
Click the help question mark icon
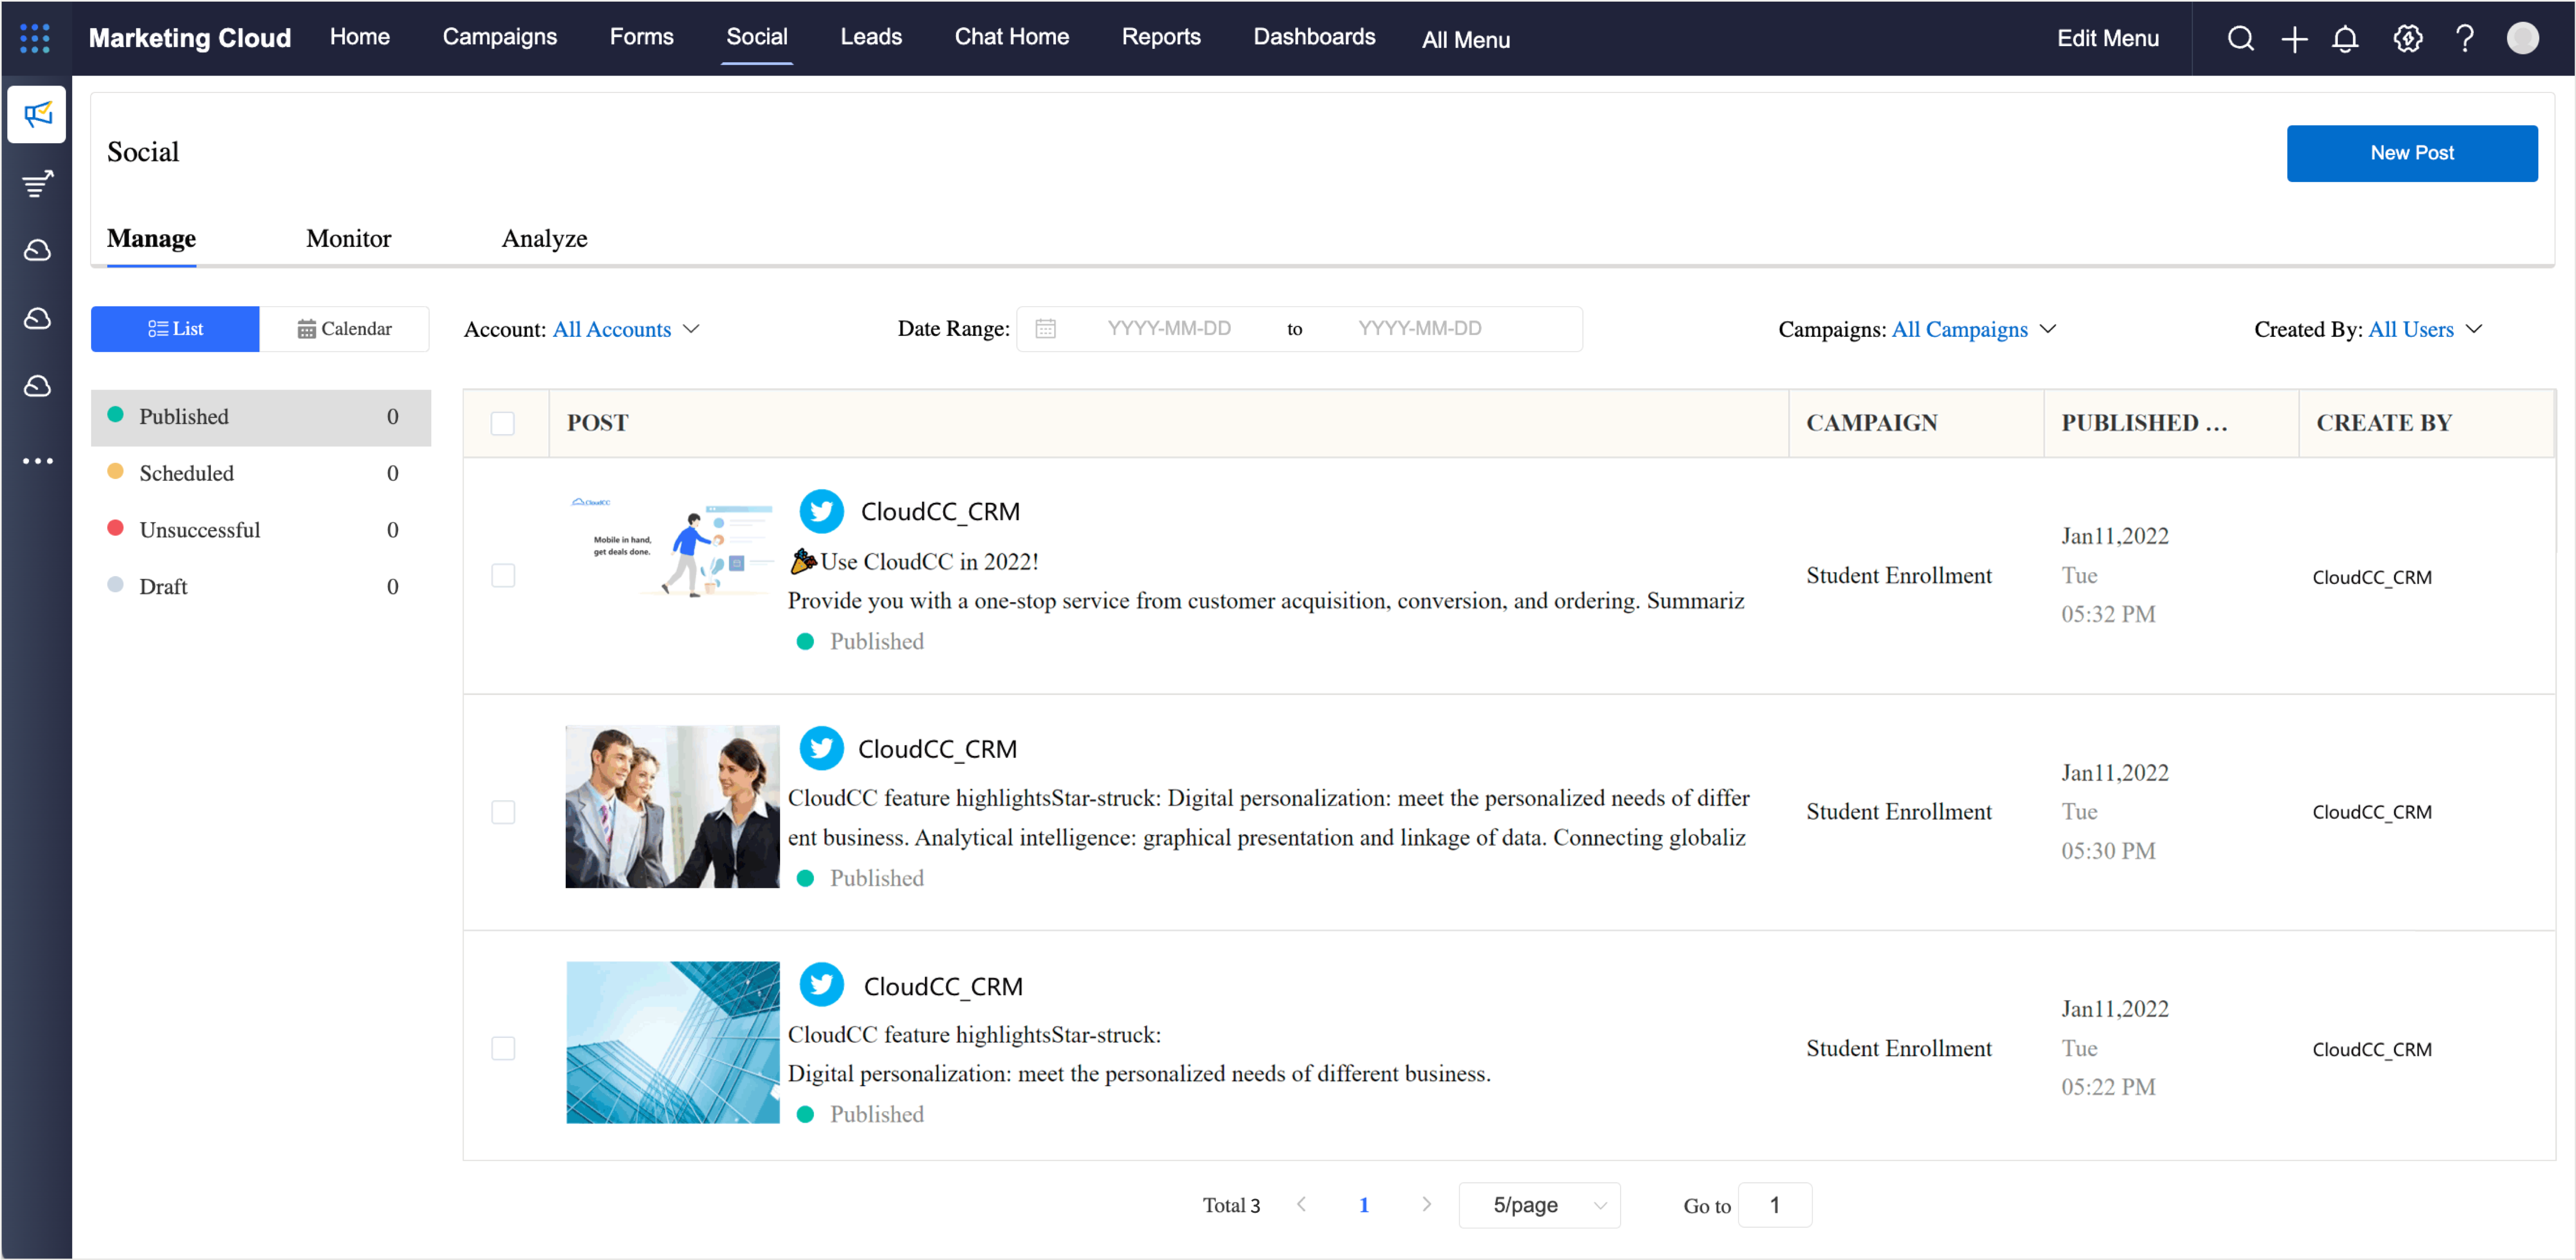(2464, 38)
